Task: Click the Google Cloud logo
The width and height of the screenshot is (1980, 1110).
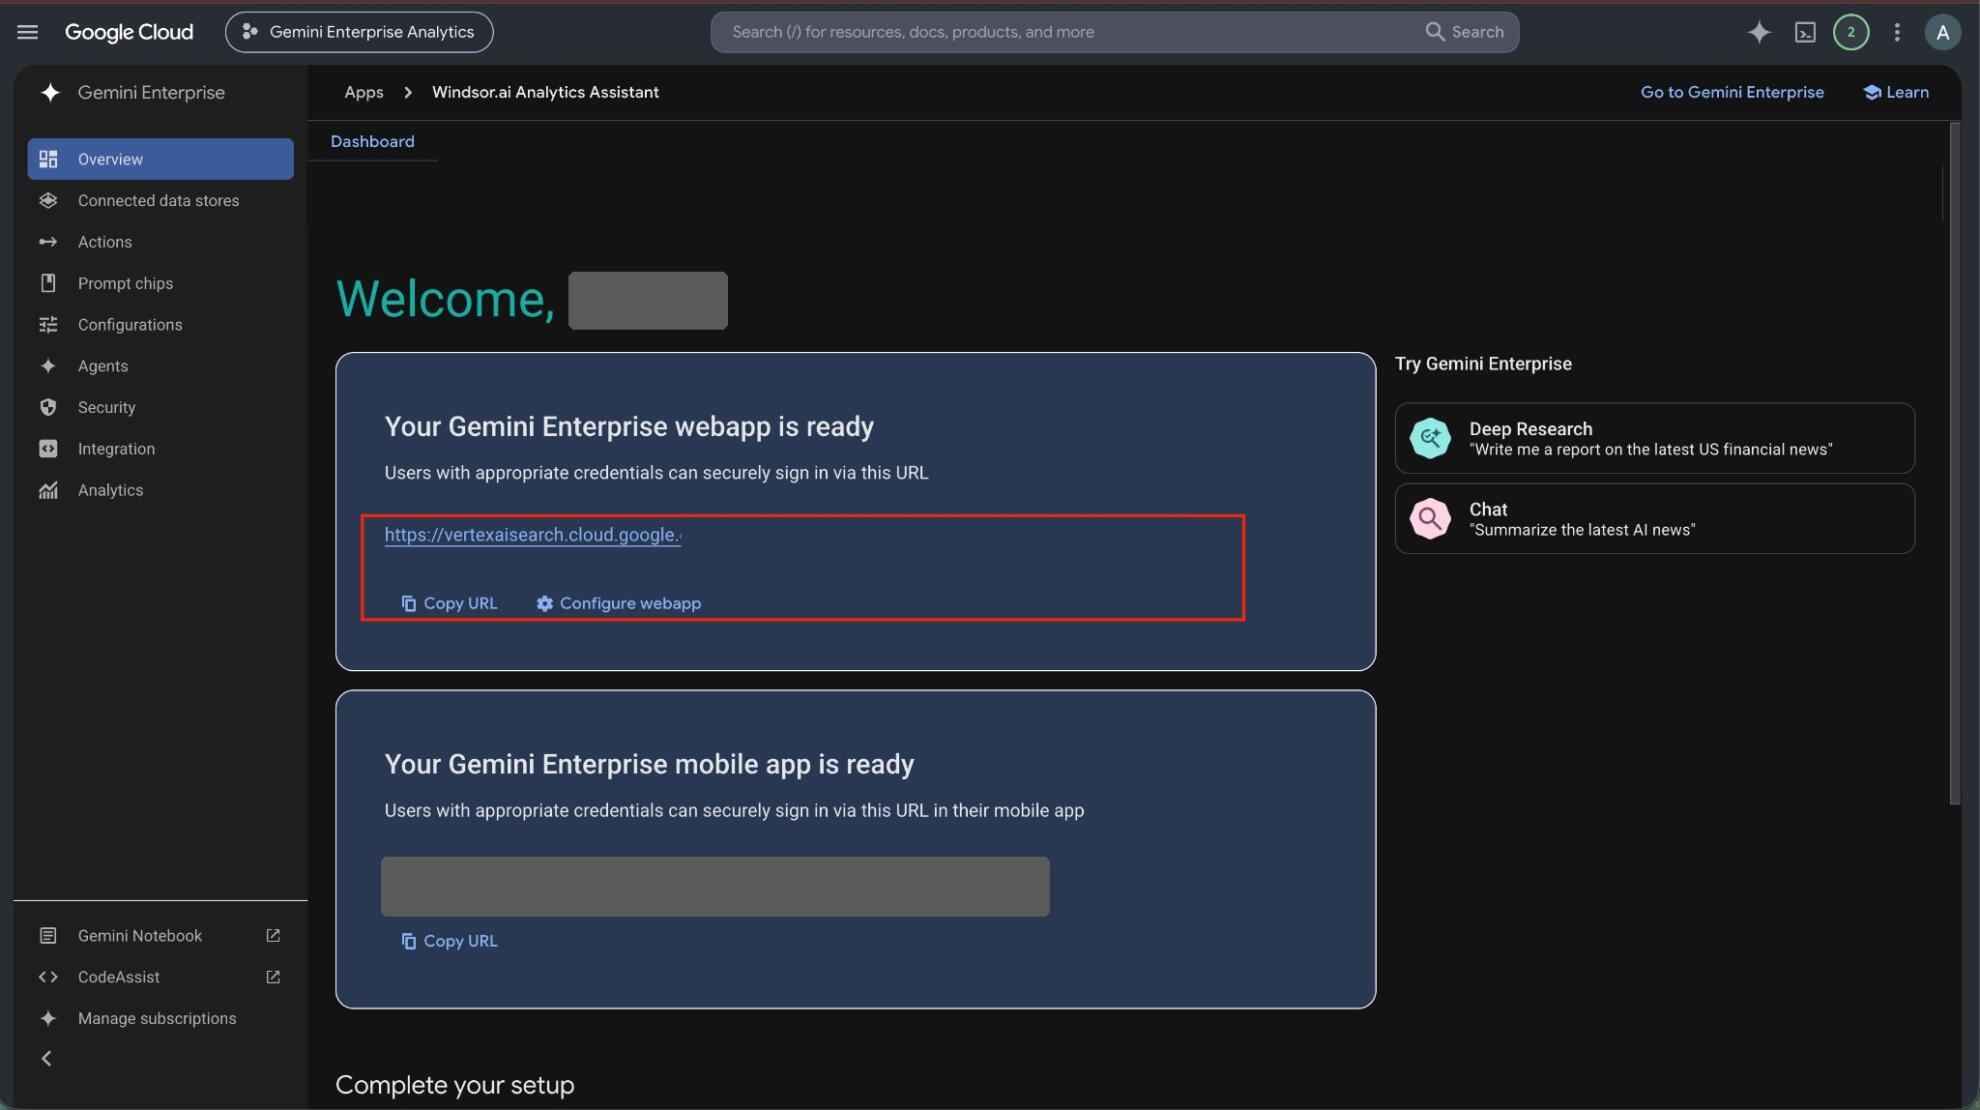Action: tap(129, 32)
